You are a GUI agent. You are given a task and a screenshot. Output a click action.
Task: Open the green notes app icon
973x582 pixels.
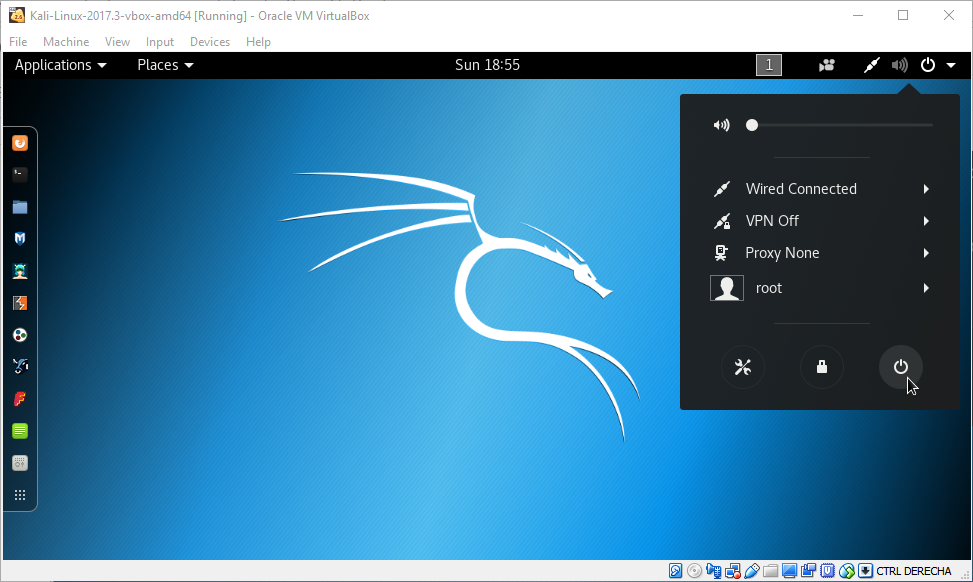(x=20, y=431)
